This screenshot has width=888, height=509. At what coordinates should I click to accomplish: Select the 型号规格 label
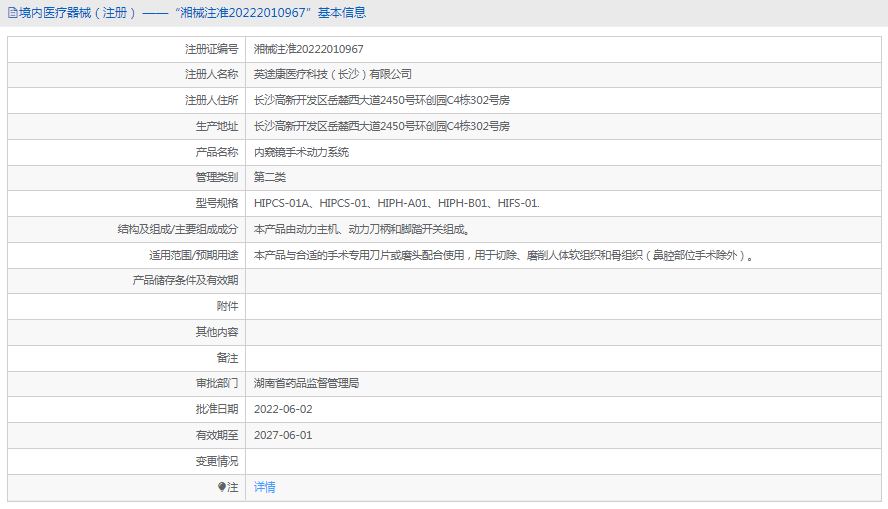click(x=217, y=203)
